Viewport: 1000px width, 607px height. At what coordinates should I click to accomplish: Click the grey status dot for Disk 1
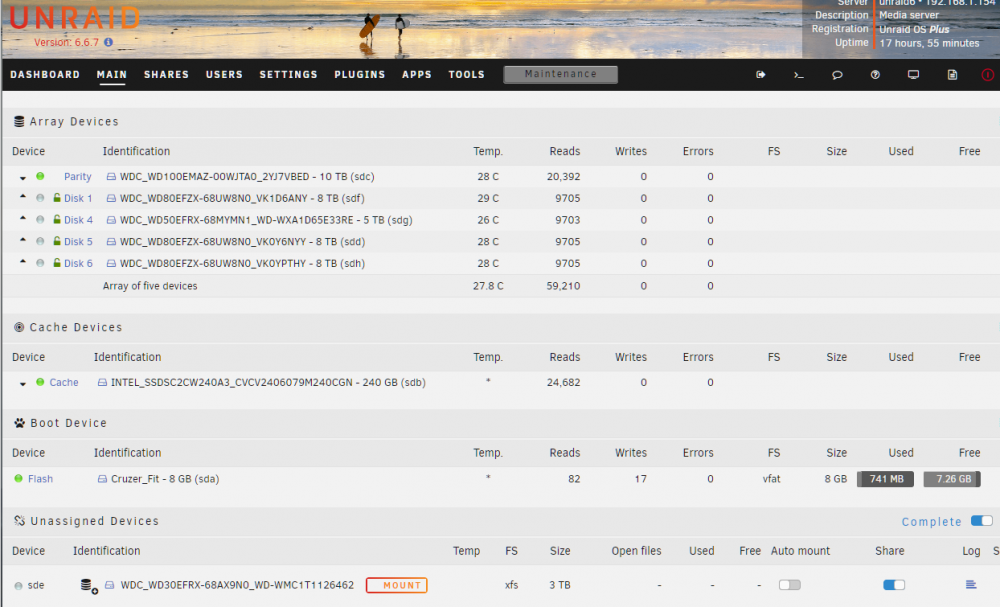pyautogui.click(x=40, y=198)
